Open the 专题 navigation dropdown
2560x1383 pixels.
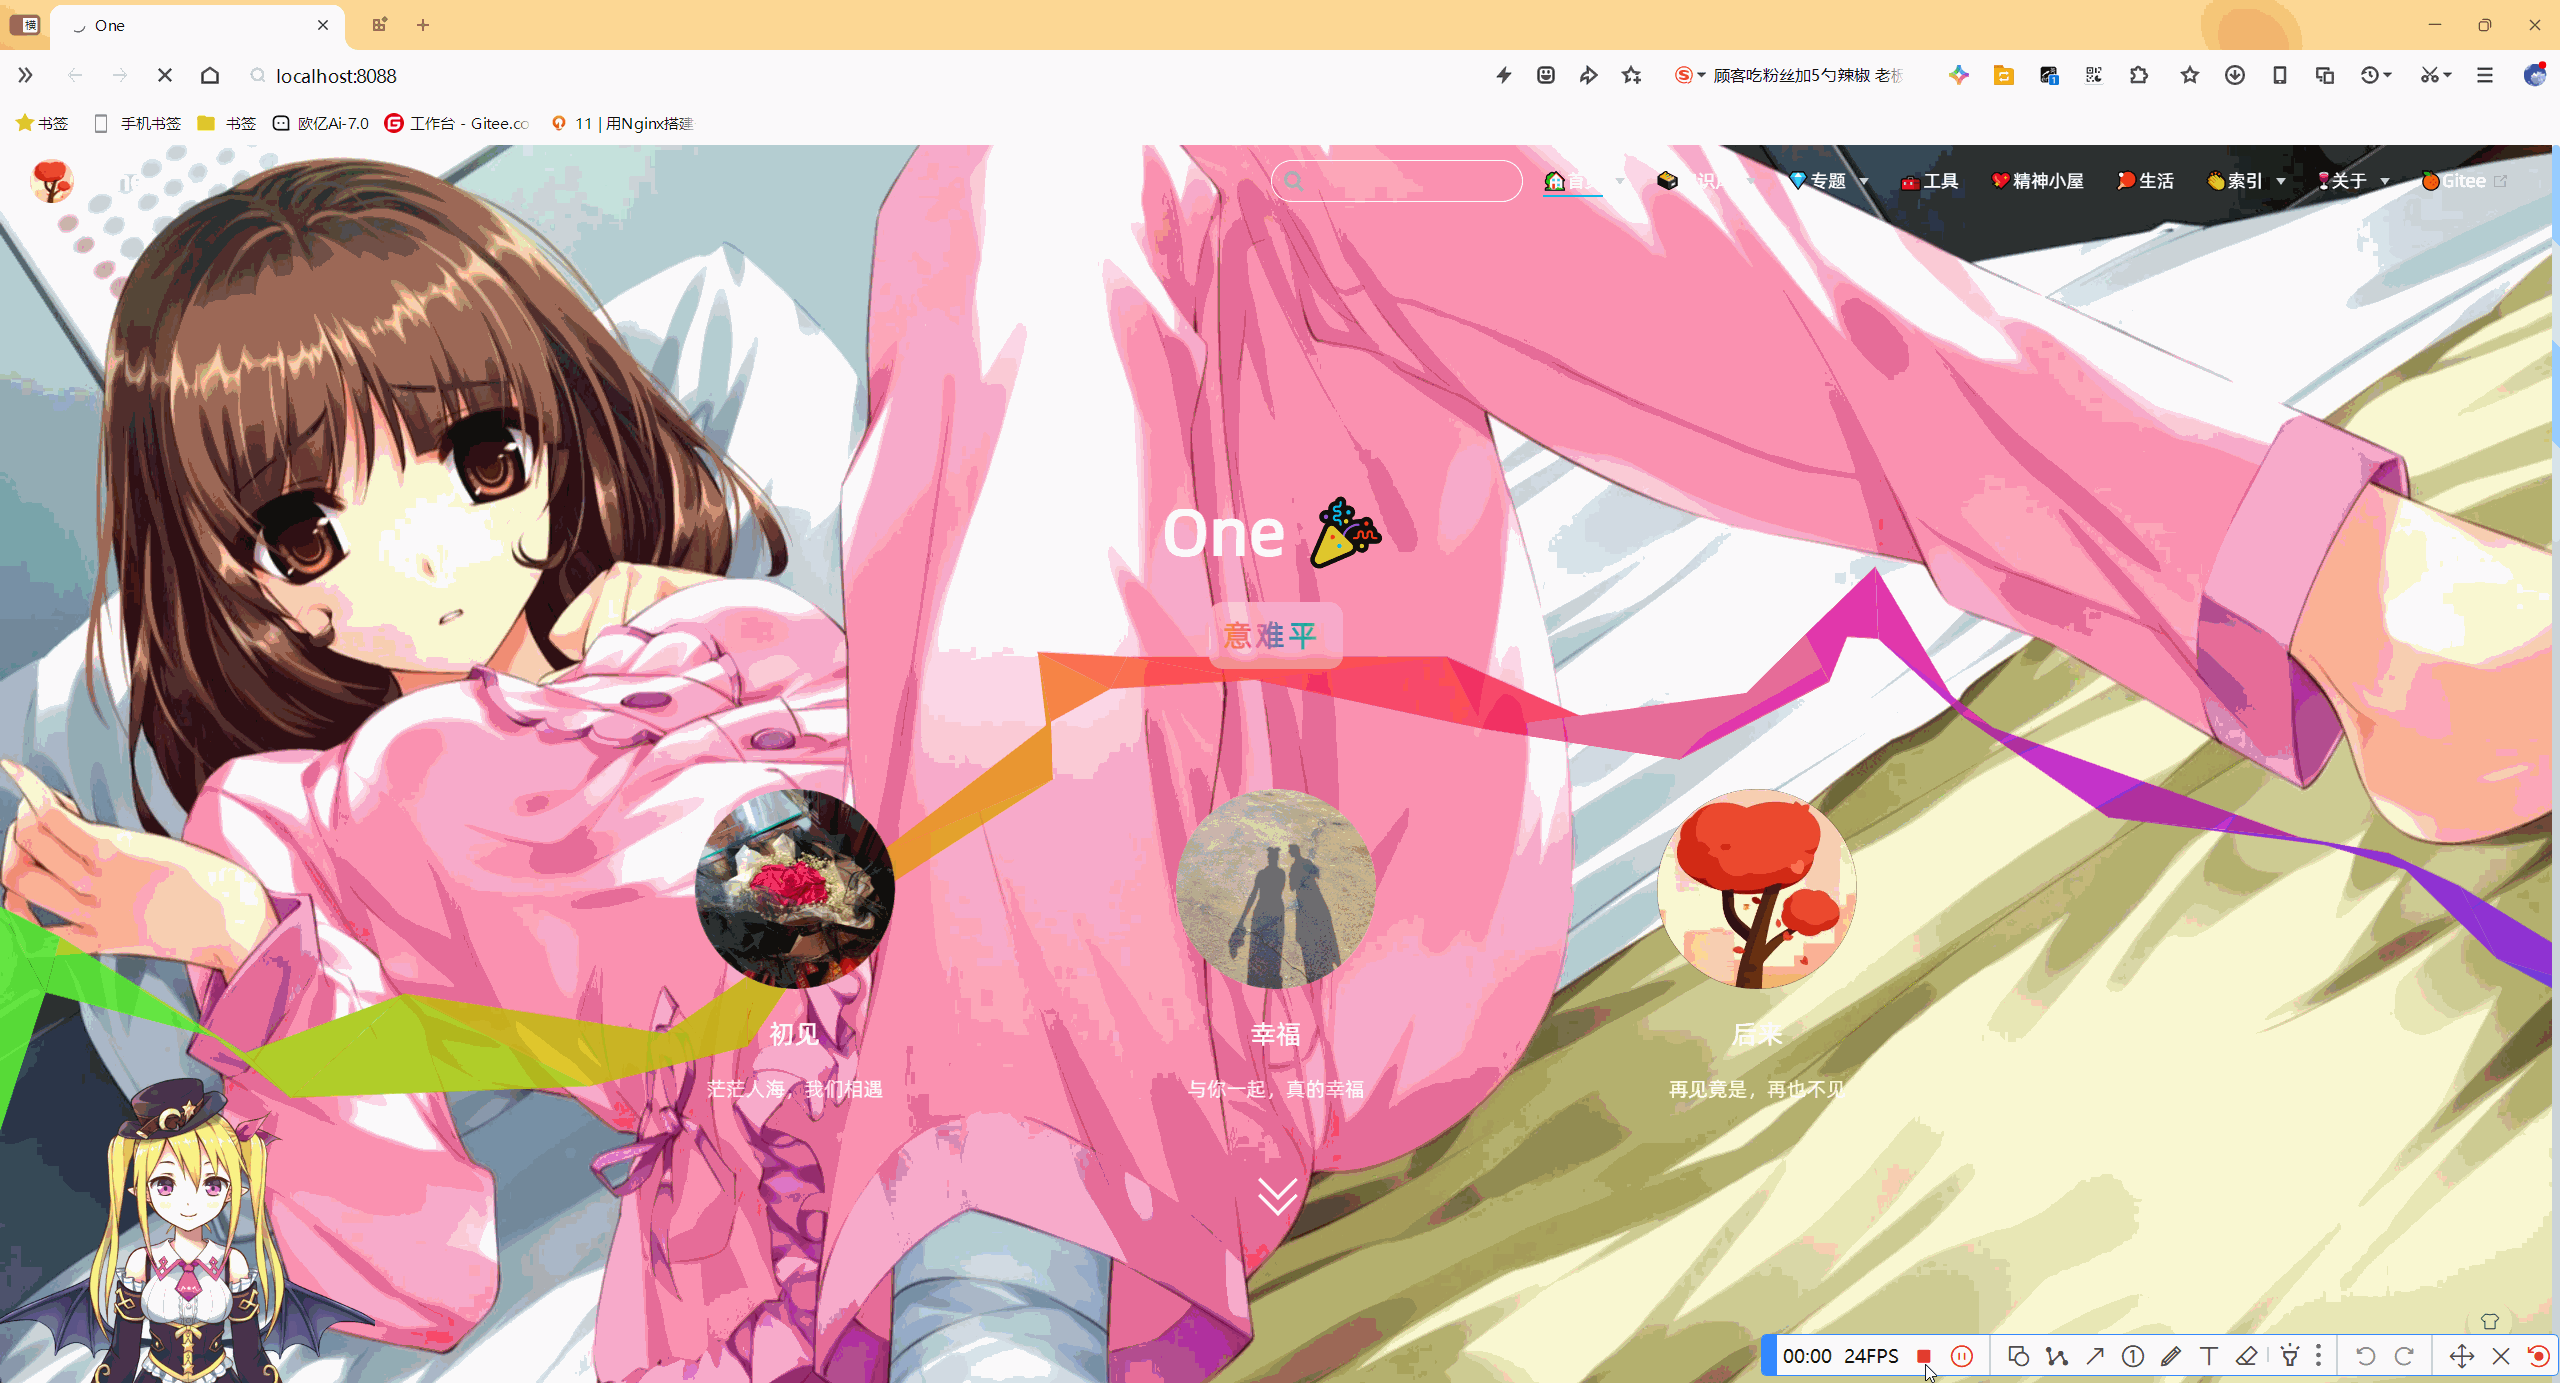tap(1828, 181)
